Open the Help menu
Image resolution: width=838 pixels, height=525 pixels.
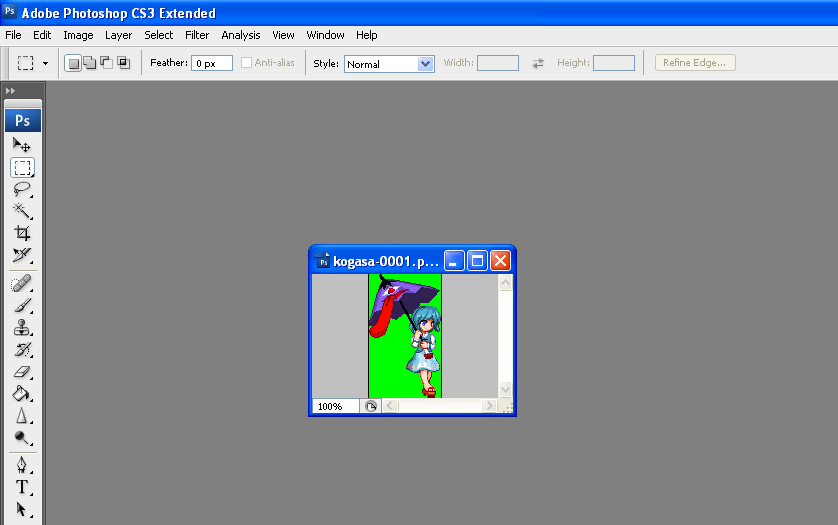click(367, 35)
